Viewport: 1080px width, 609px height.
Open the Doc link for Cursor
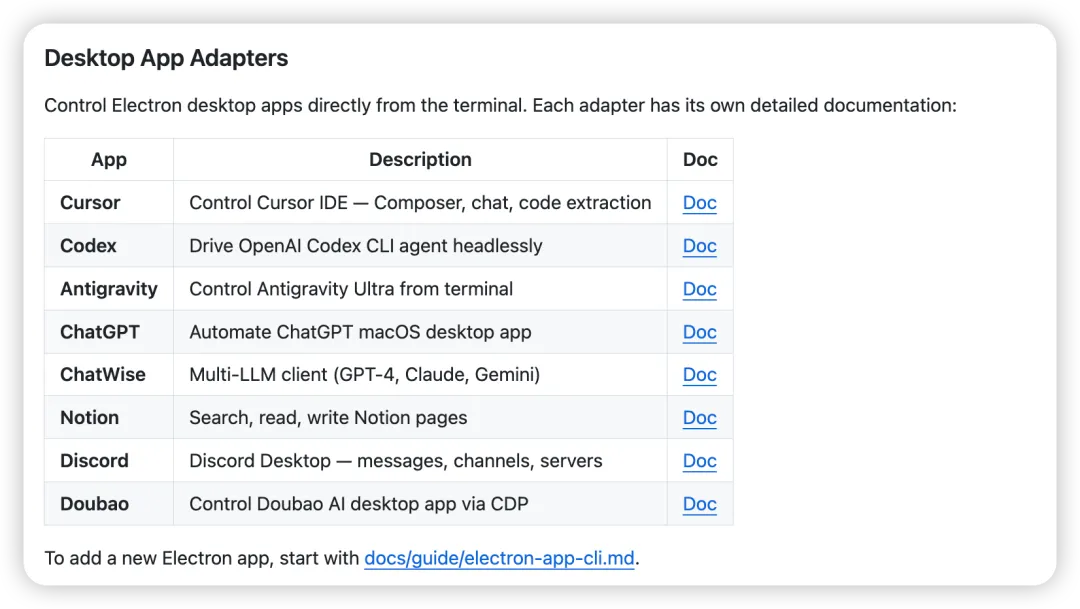[x=699, y=203]
